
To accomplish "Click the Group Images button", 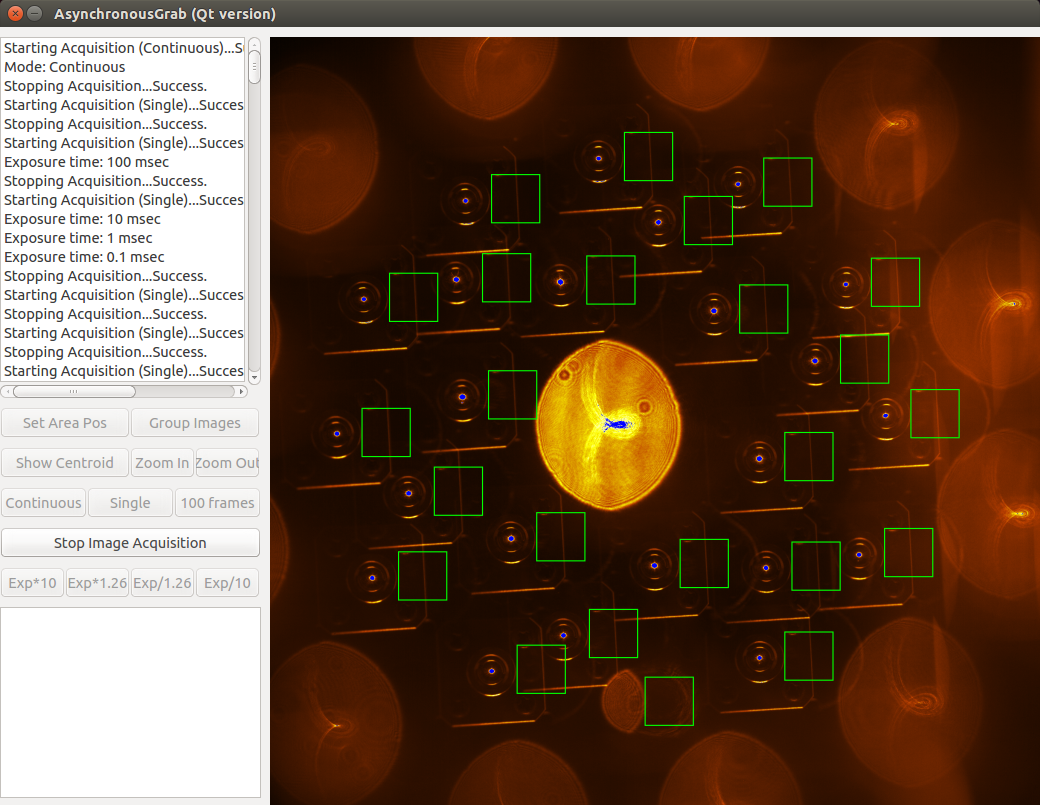I will 195,423.
